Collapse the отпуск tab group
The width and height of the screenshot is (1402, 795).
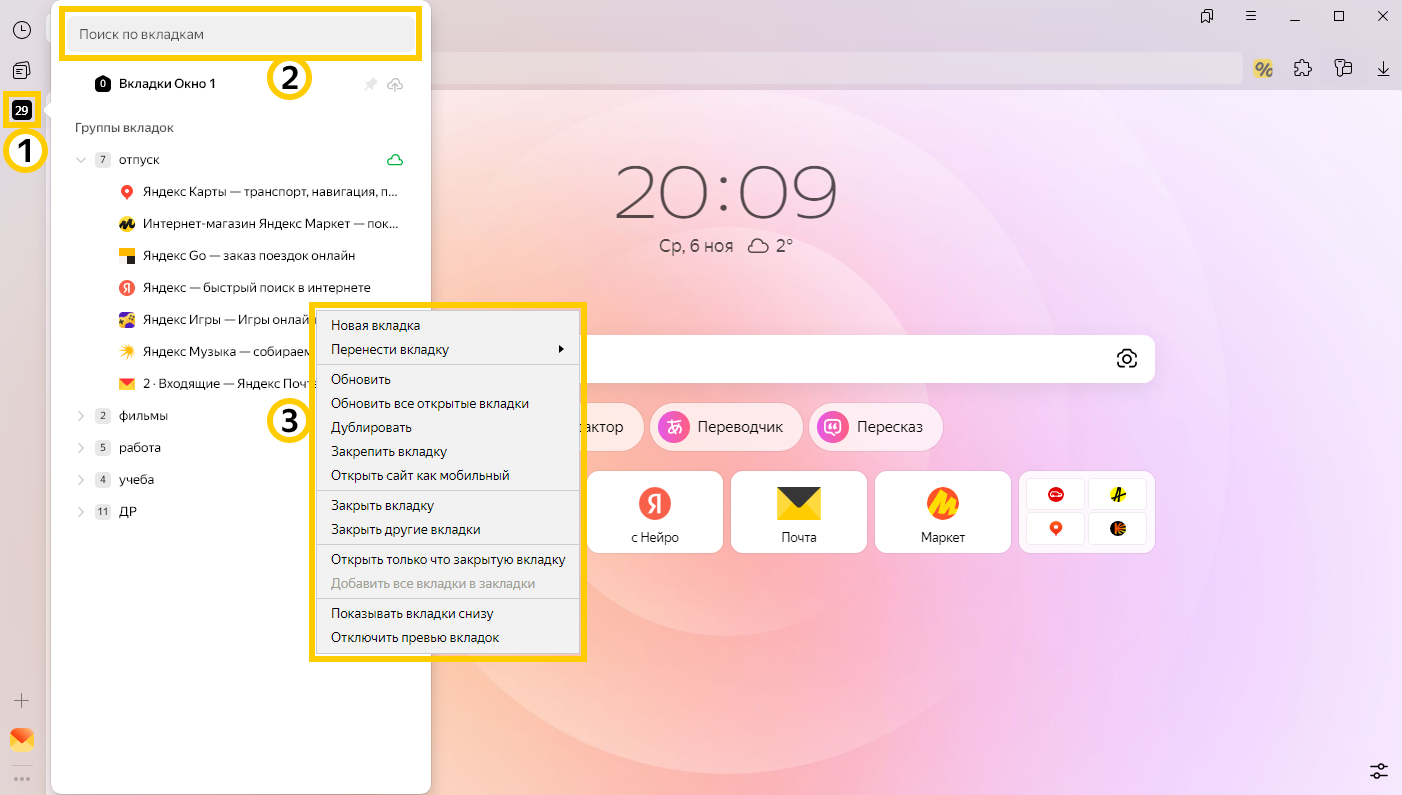point(81,160)
